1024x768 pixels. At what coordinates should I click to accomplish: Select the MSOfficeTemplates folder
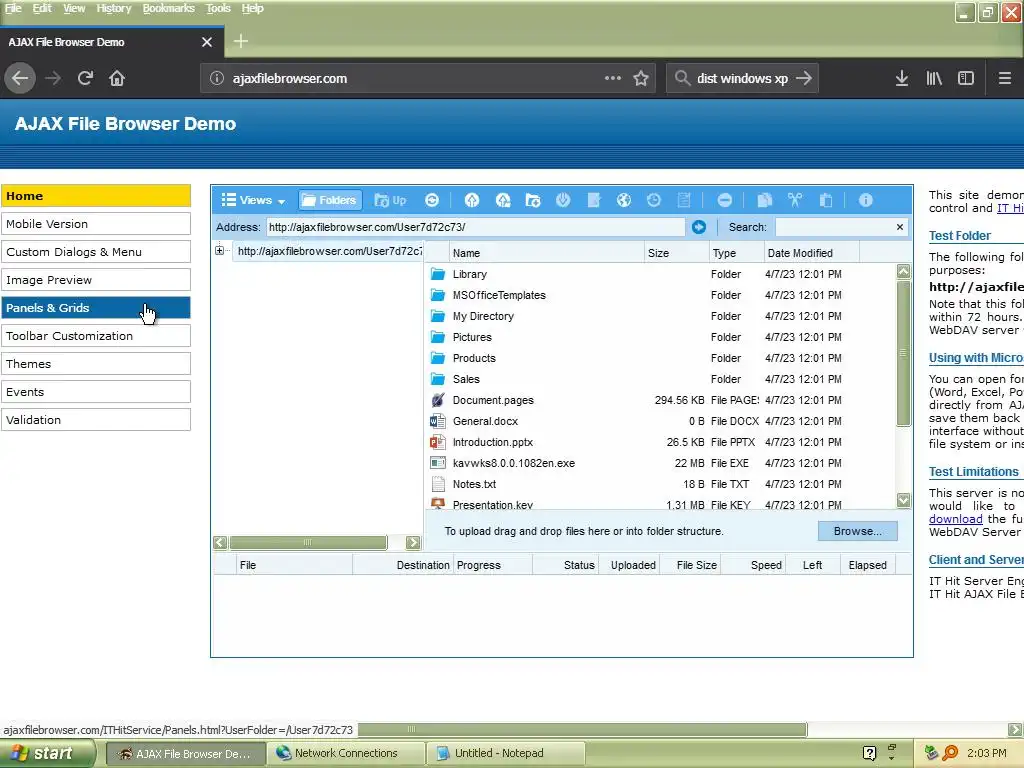[661, 295]
